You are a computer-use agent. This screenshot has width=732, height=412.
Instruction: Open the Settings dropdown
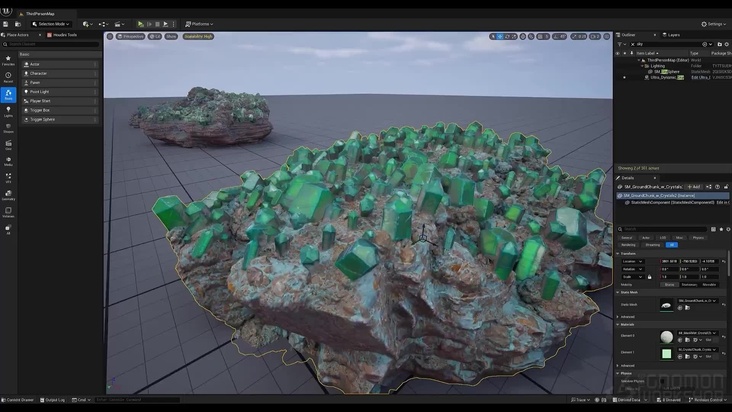[x=714, y=24]
